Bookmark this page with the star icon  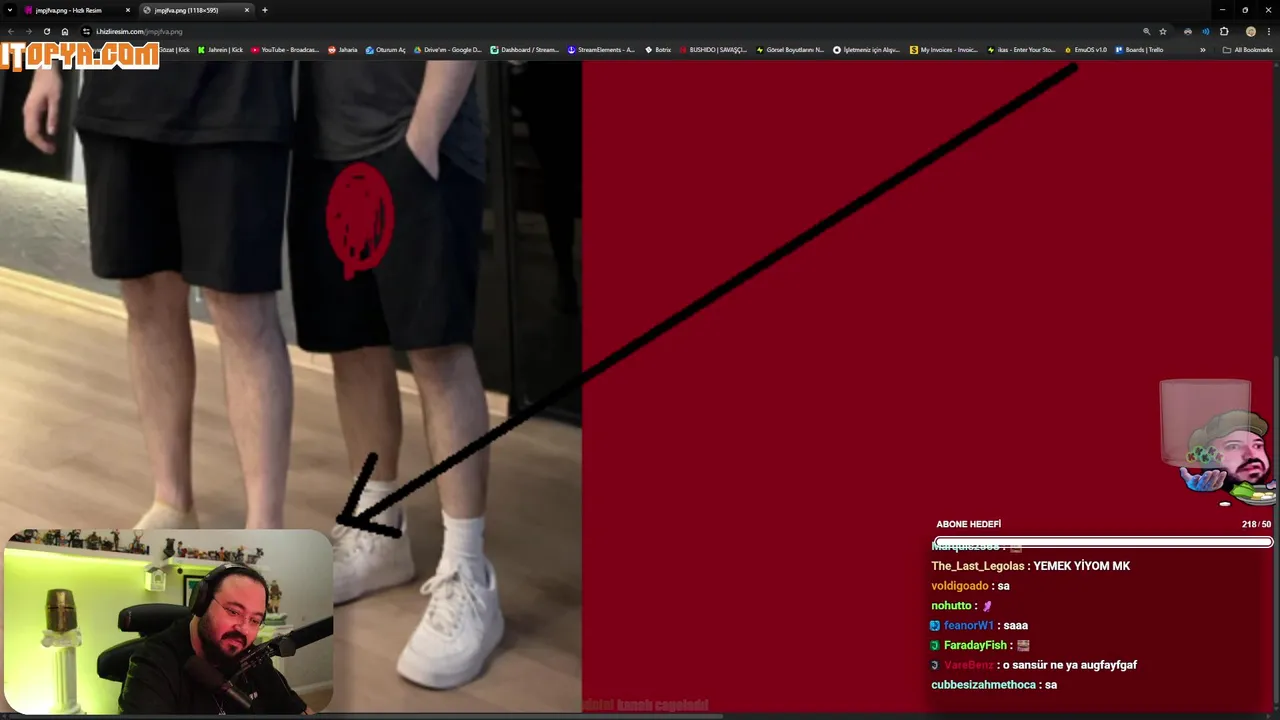1162,31
